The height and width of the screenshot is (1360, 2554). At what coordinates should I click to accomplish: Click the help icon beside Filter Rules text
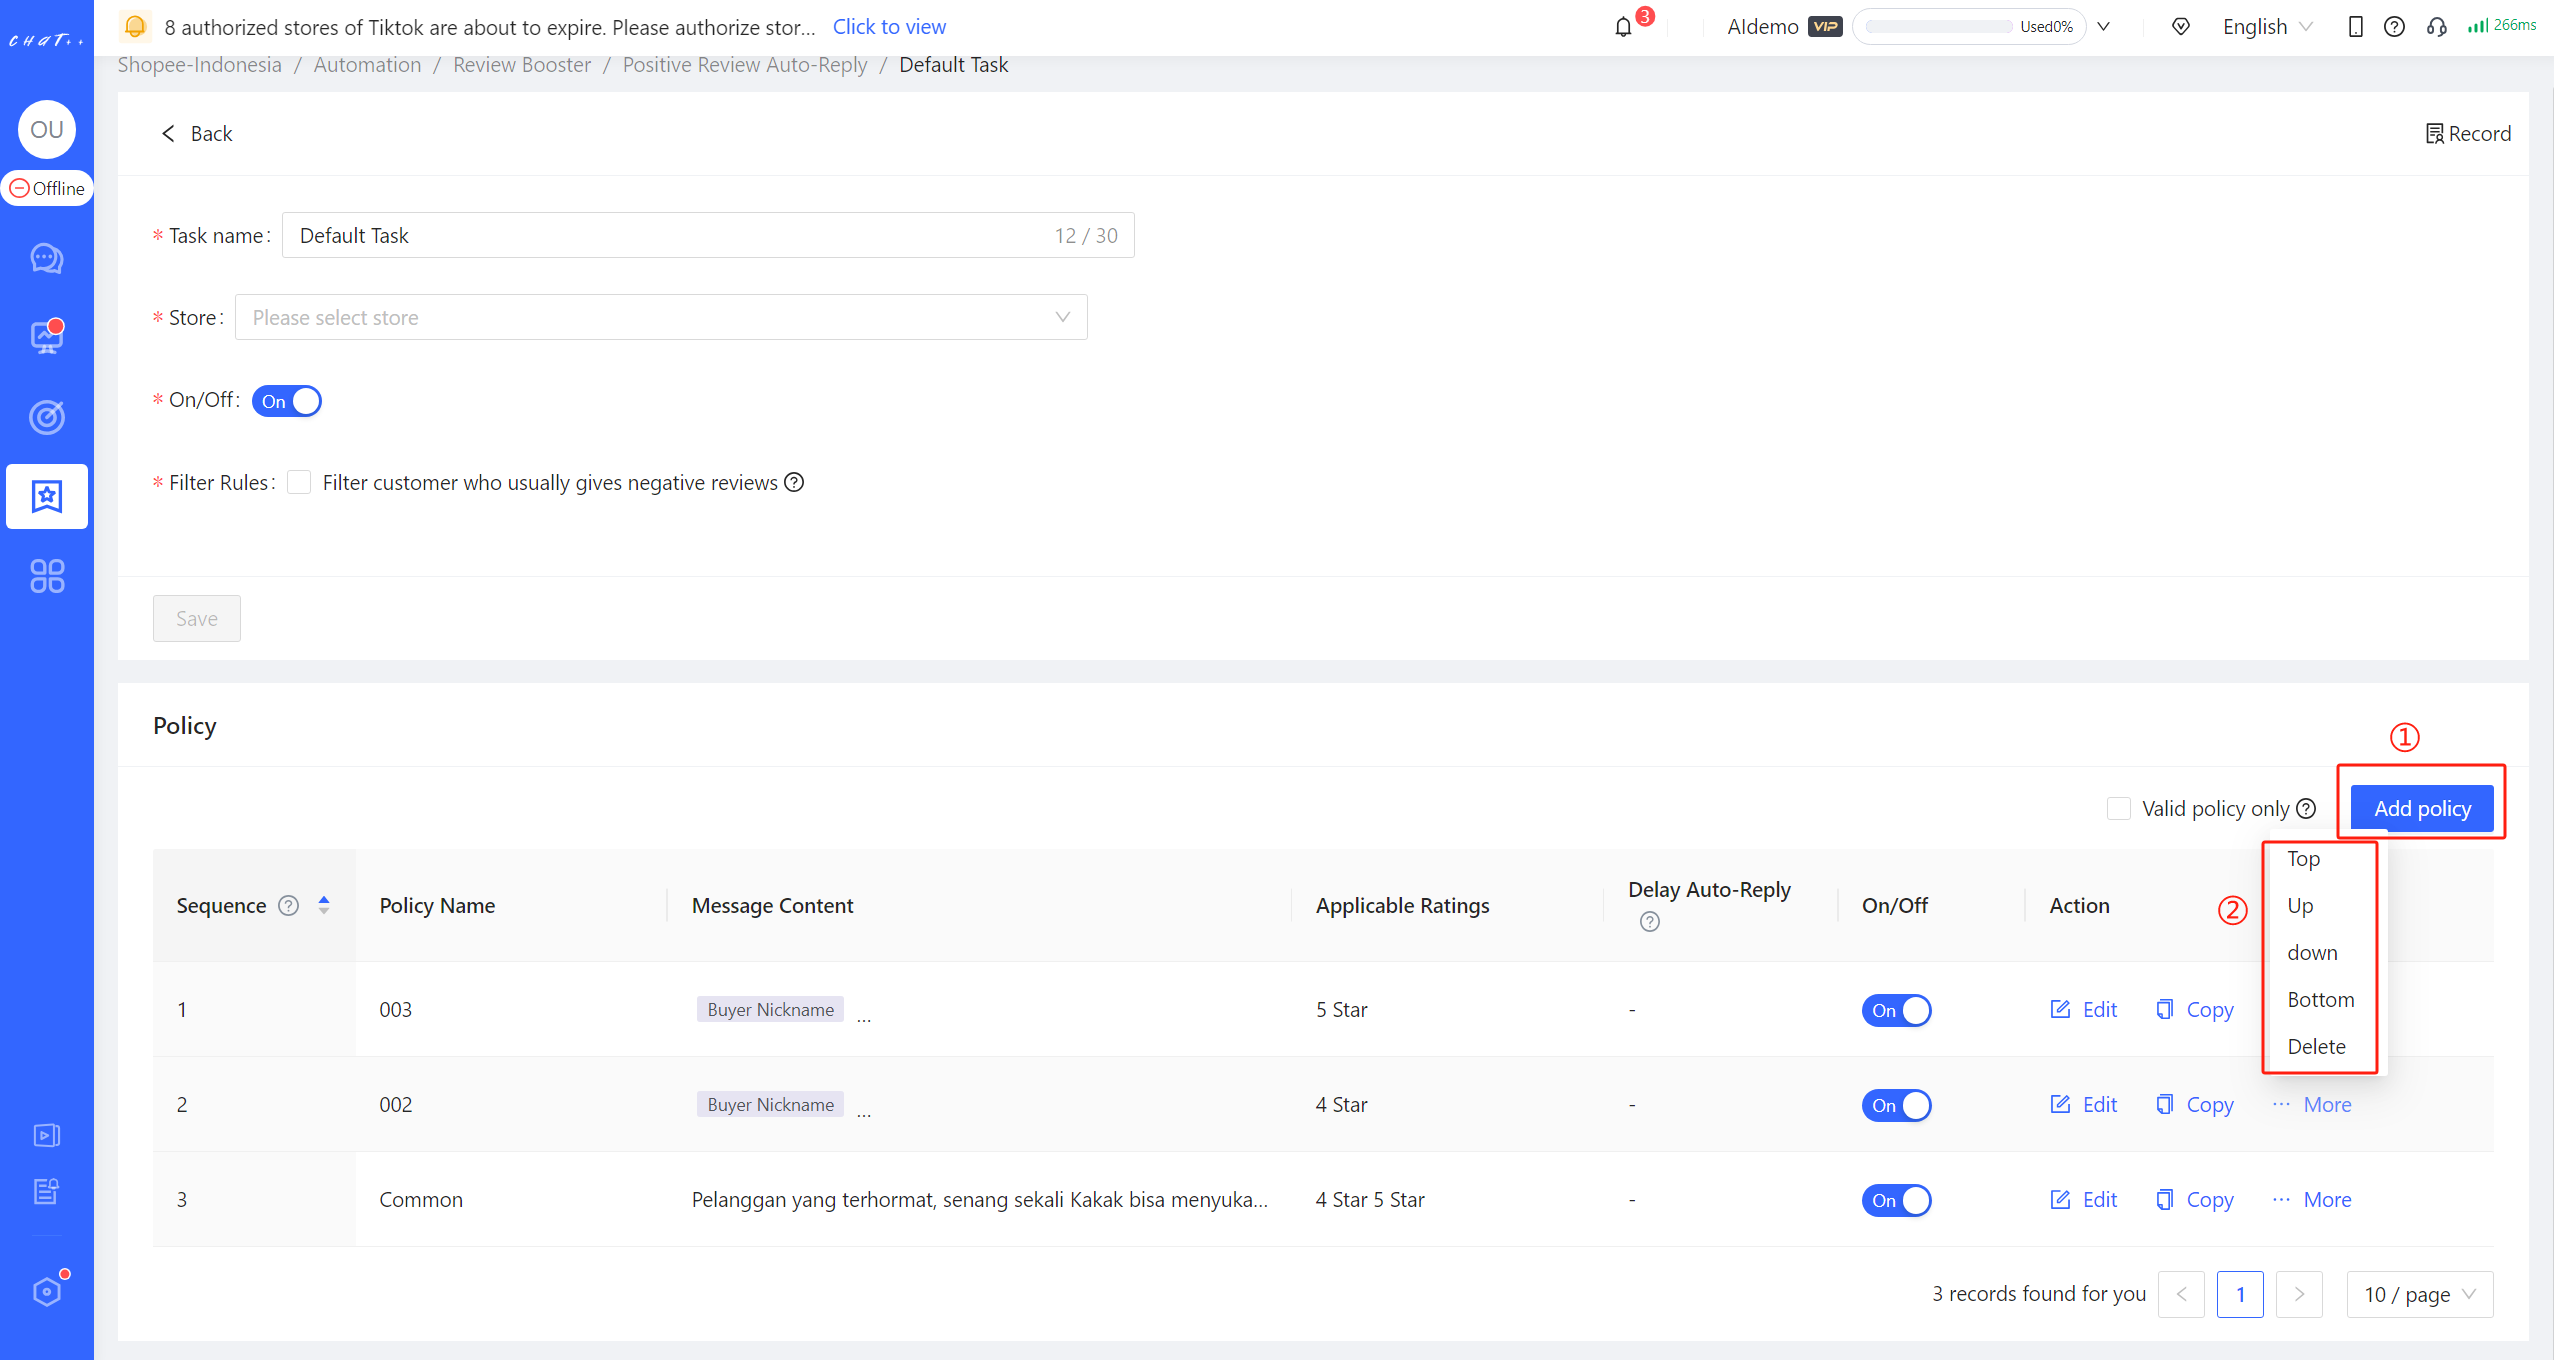(x=794, y=483)
